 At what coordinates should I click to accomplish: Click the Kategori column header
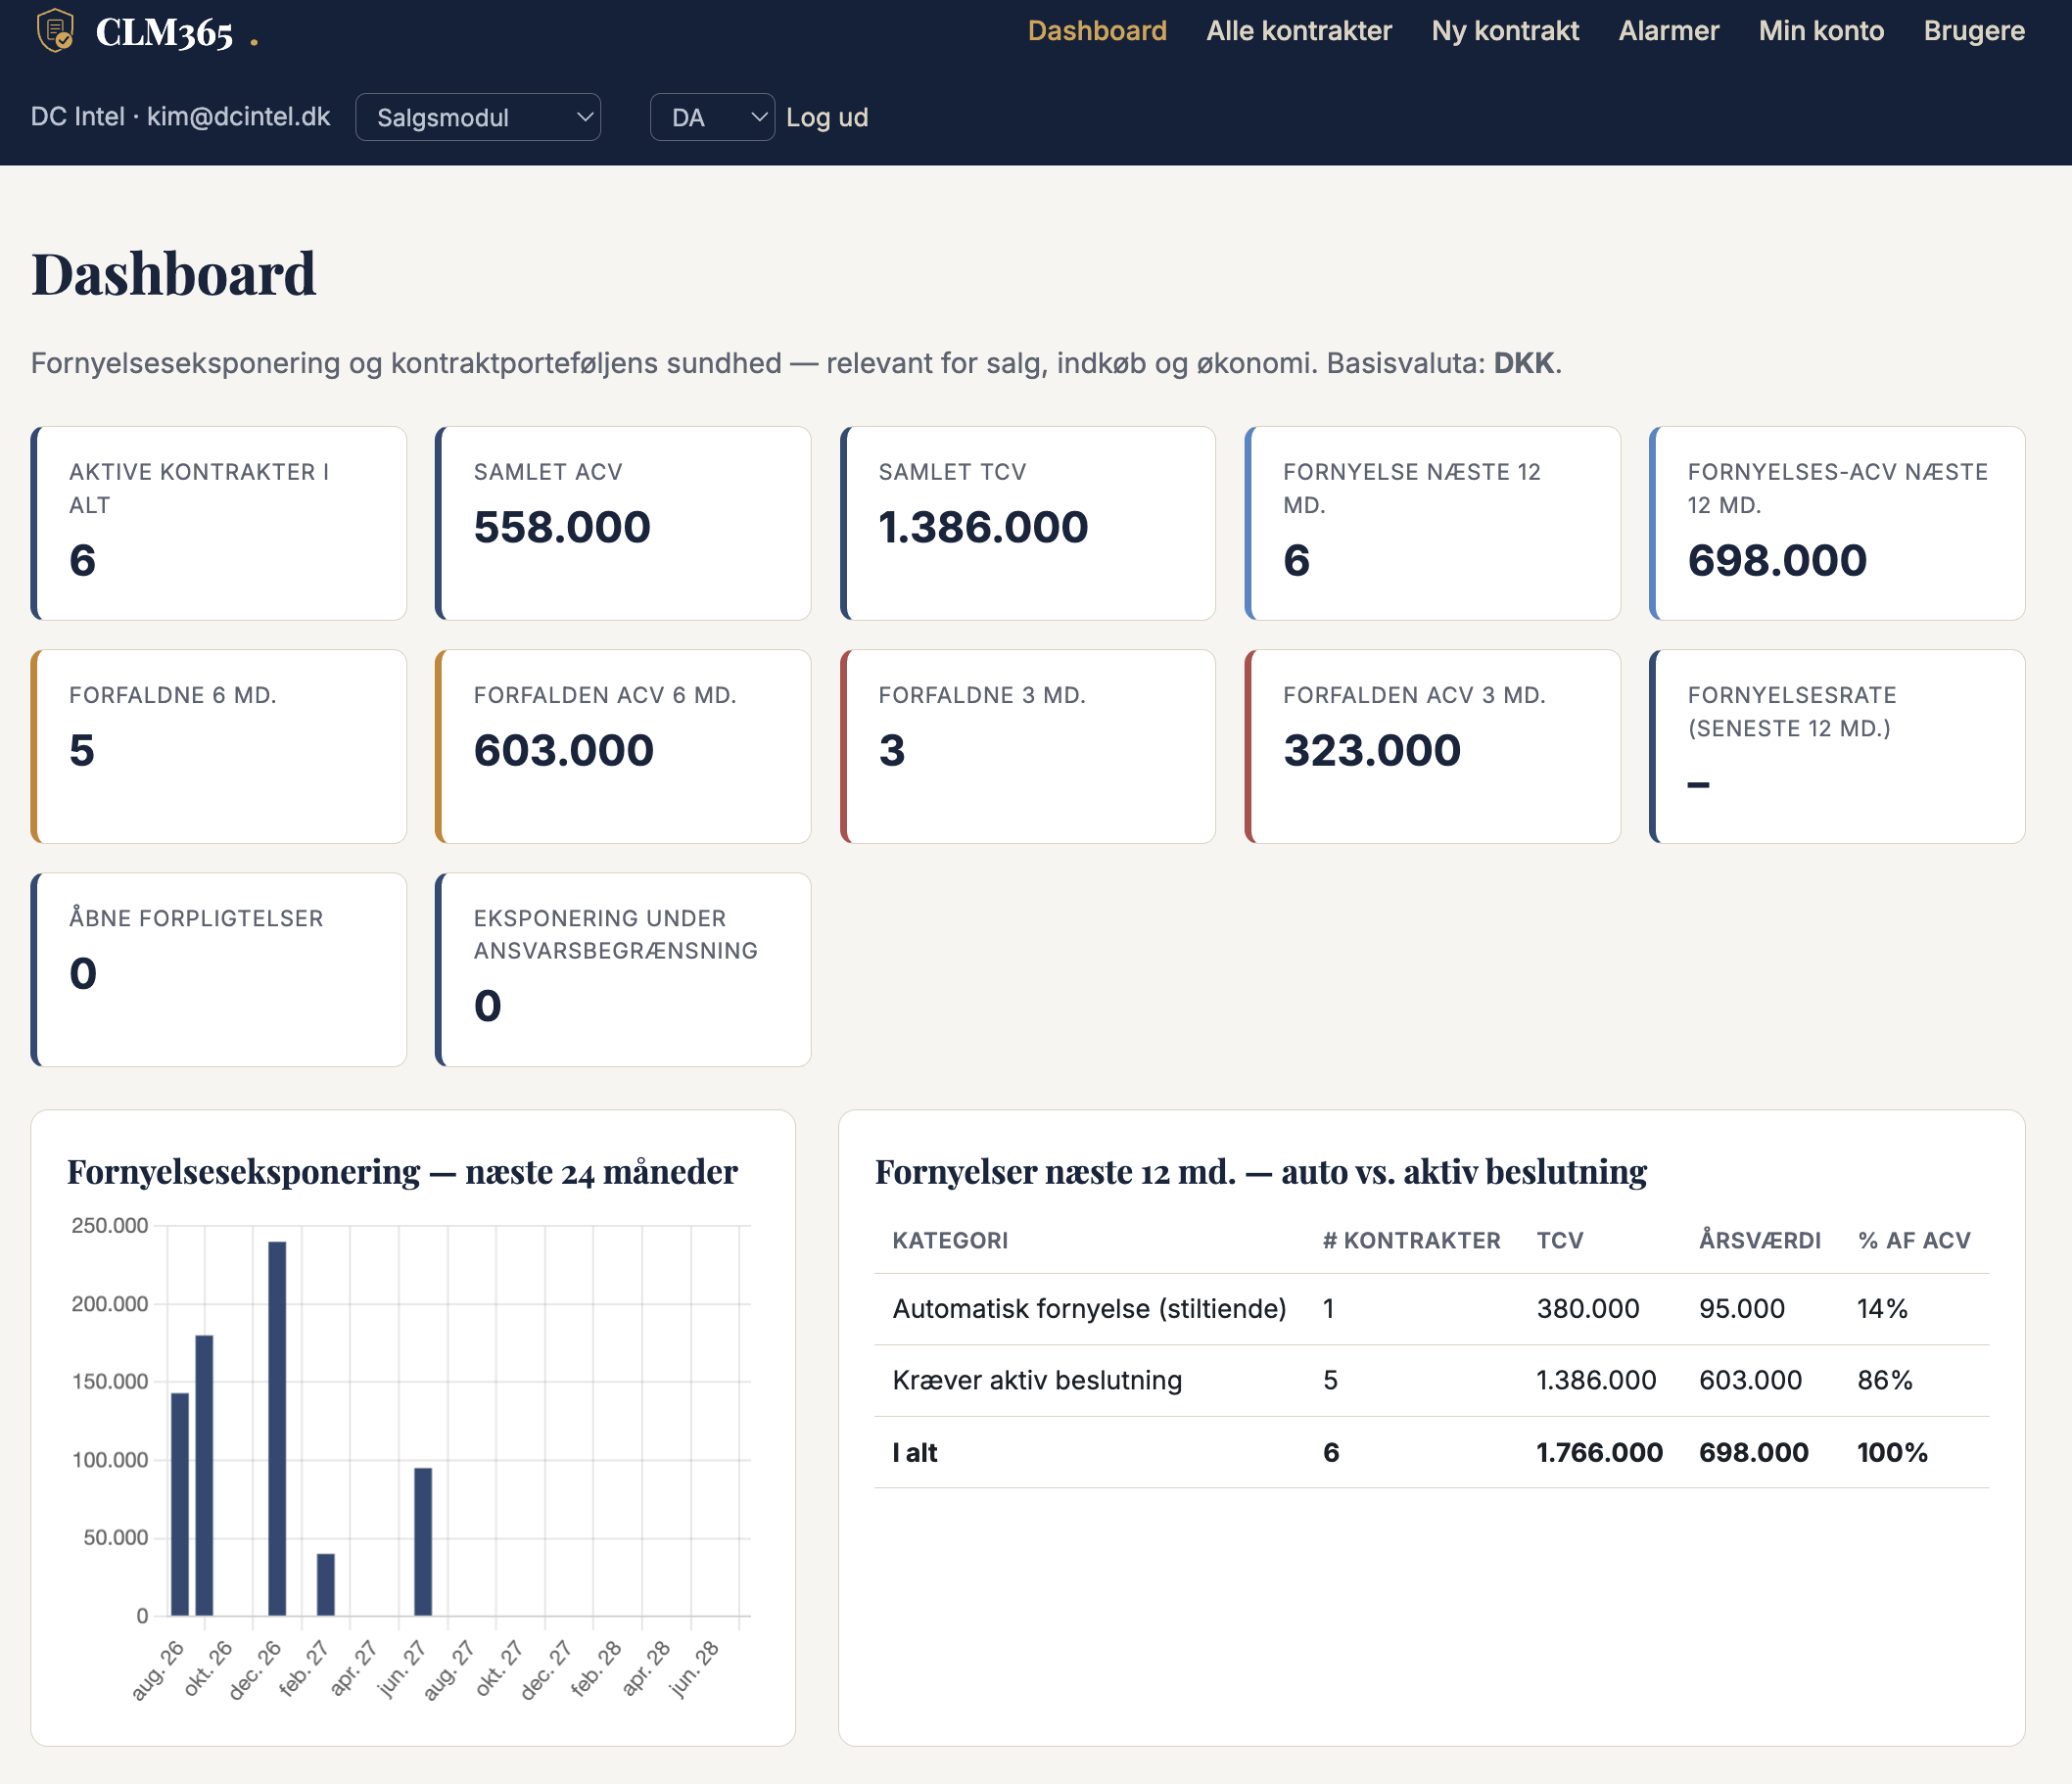[x=950, y=1240]
